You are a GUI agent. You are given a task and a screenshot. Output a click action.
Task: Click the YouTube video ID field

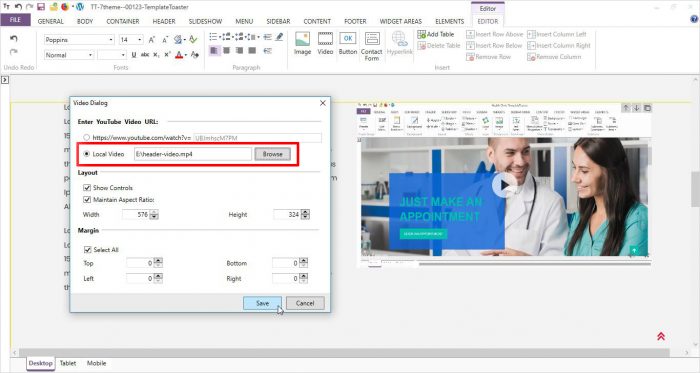pyautogui.click(x=257, y=138)
